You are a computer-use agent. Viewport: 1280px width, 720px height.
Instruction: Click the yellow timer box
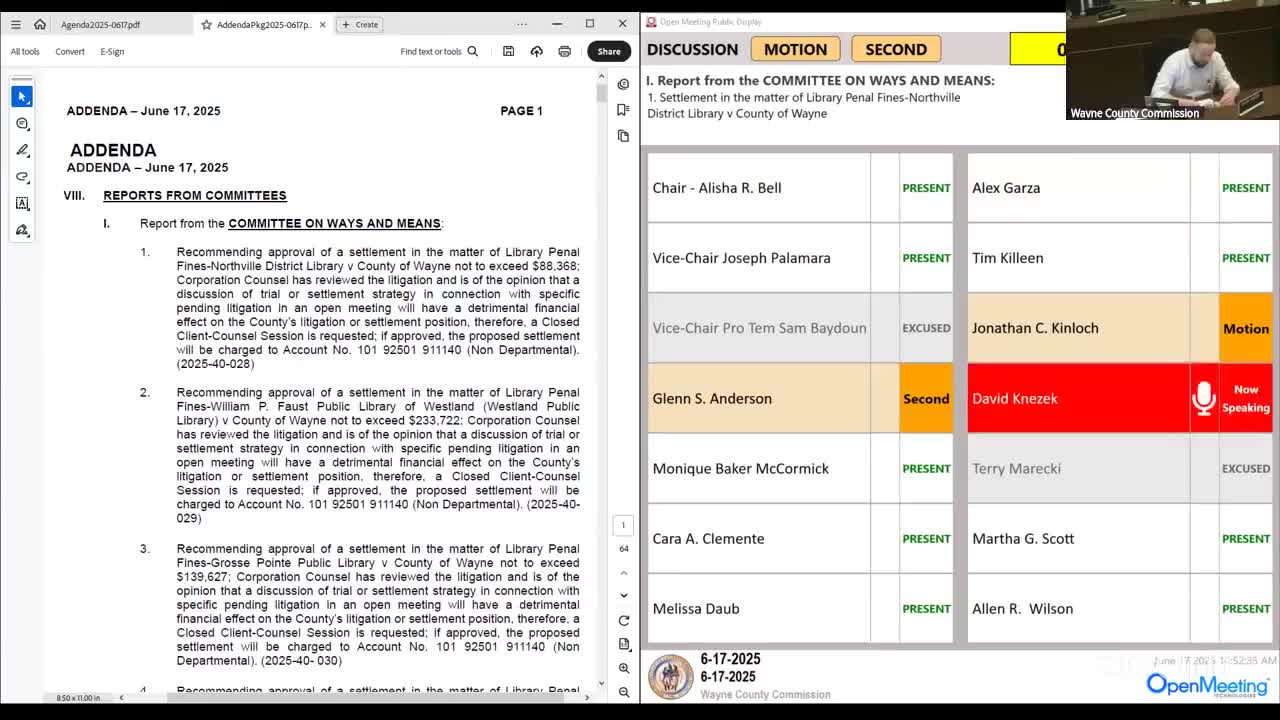pos(1038,49)
